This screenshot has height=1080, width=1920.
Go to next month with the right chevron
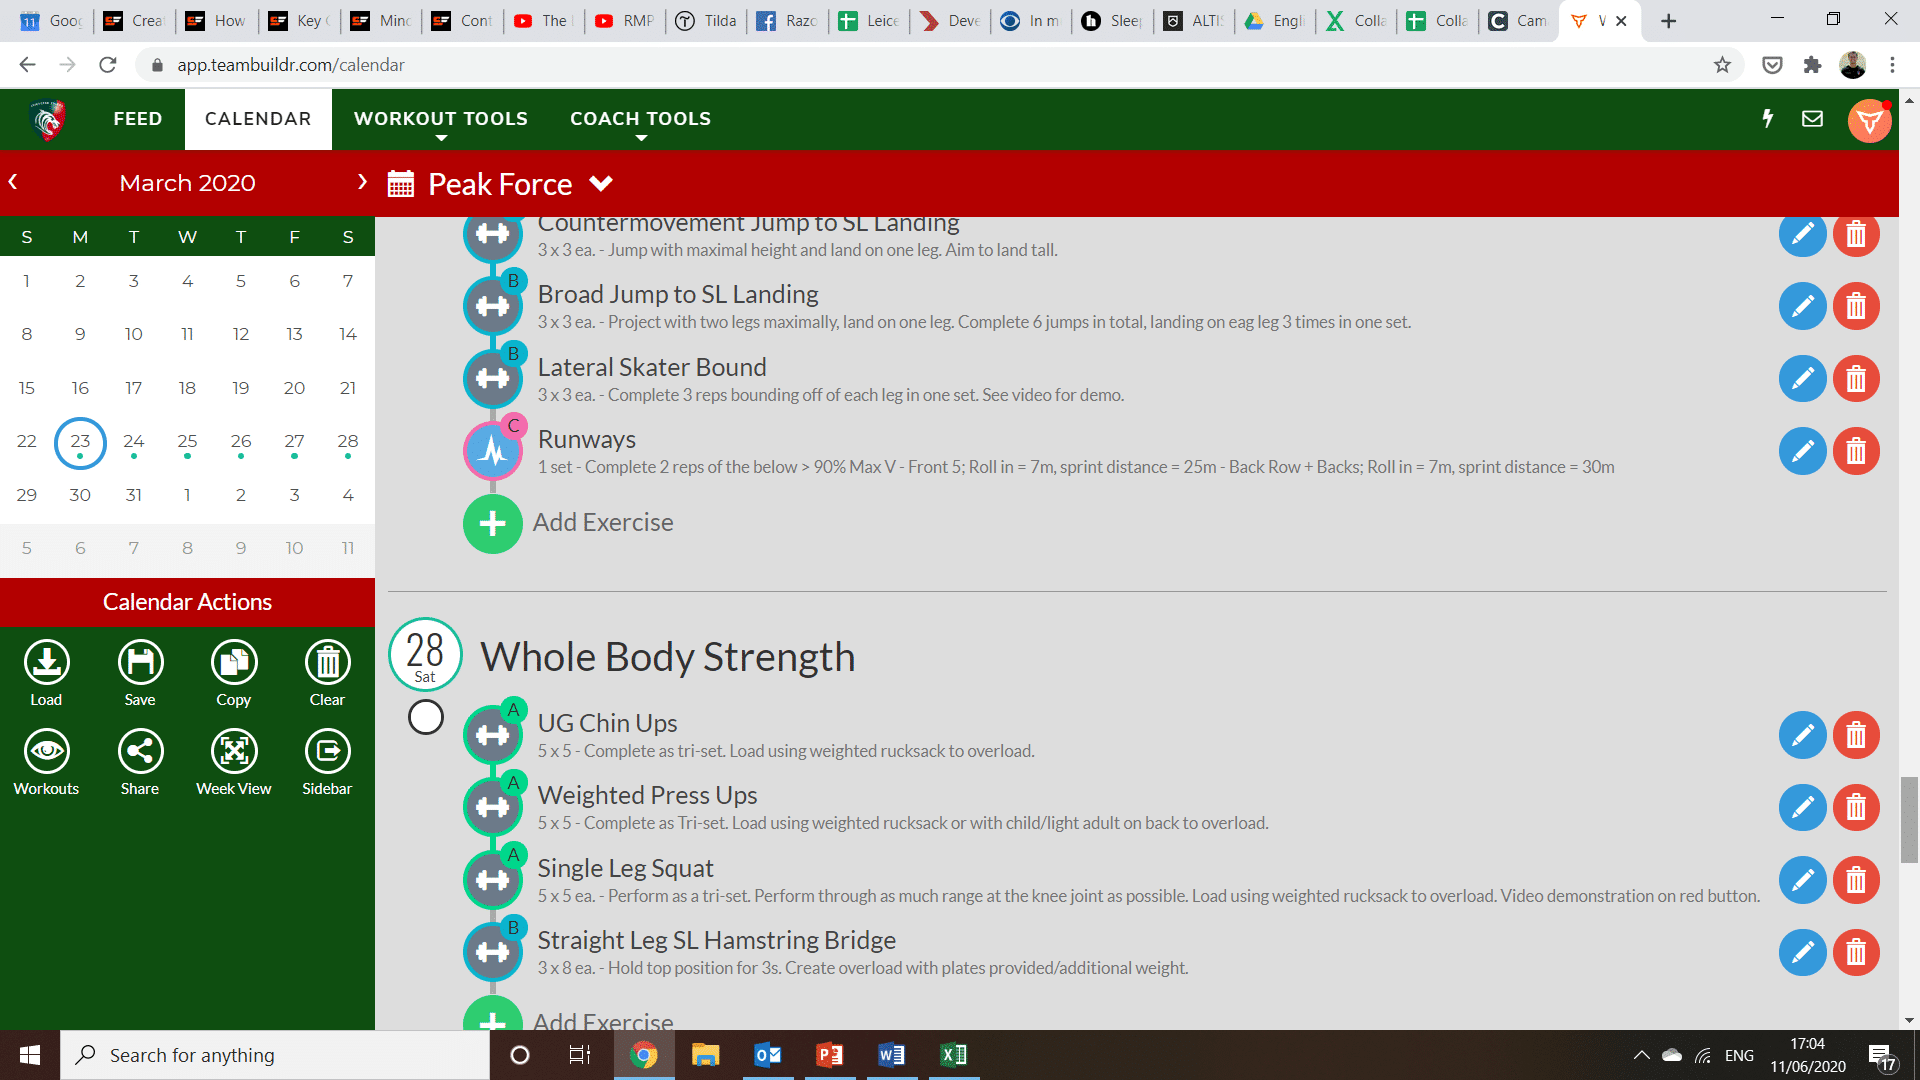362,182
